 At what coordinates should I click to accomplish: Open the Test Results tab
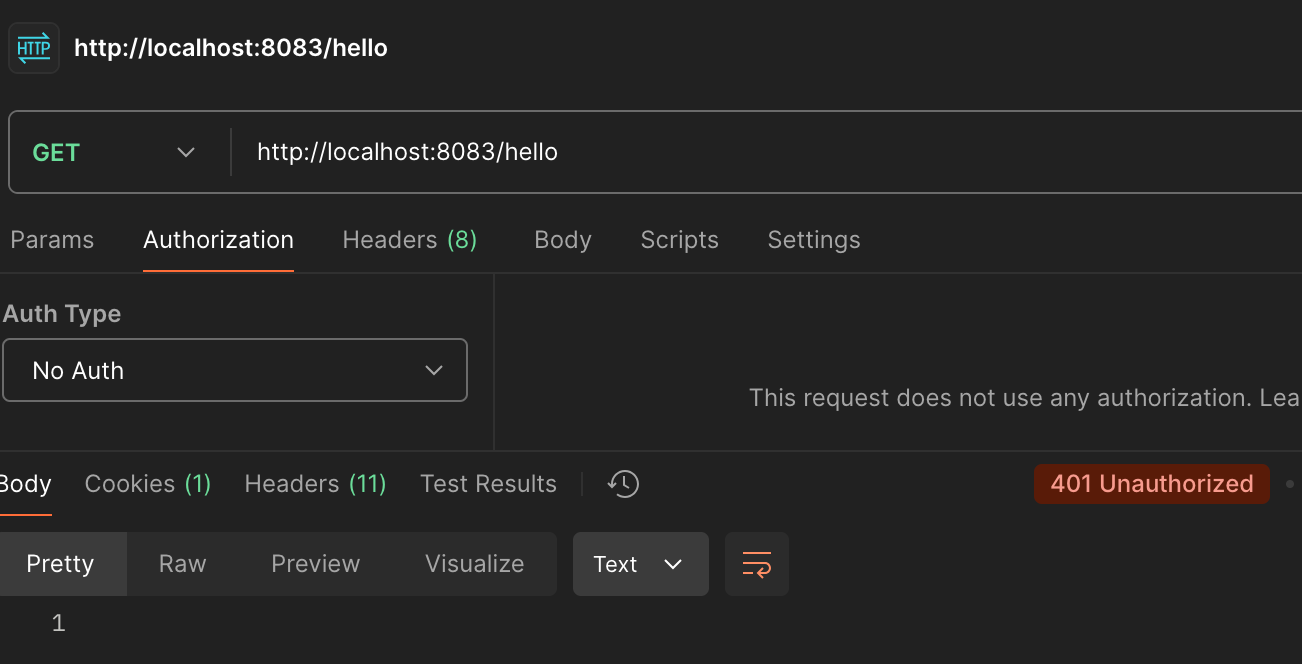[x=488, y=484]
